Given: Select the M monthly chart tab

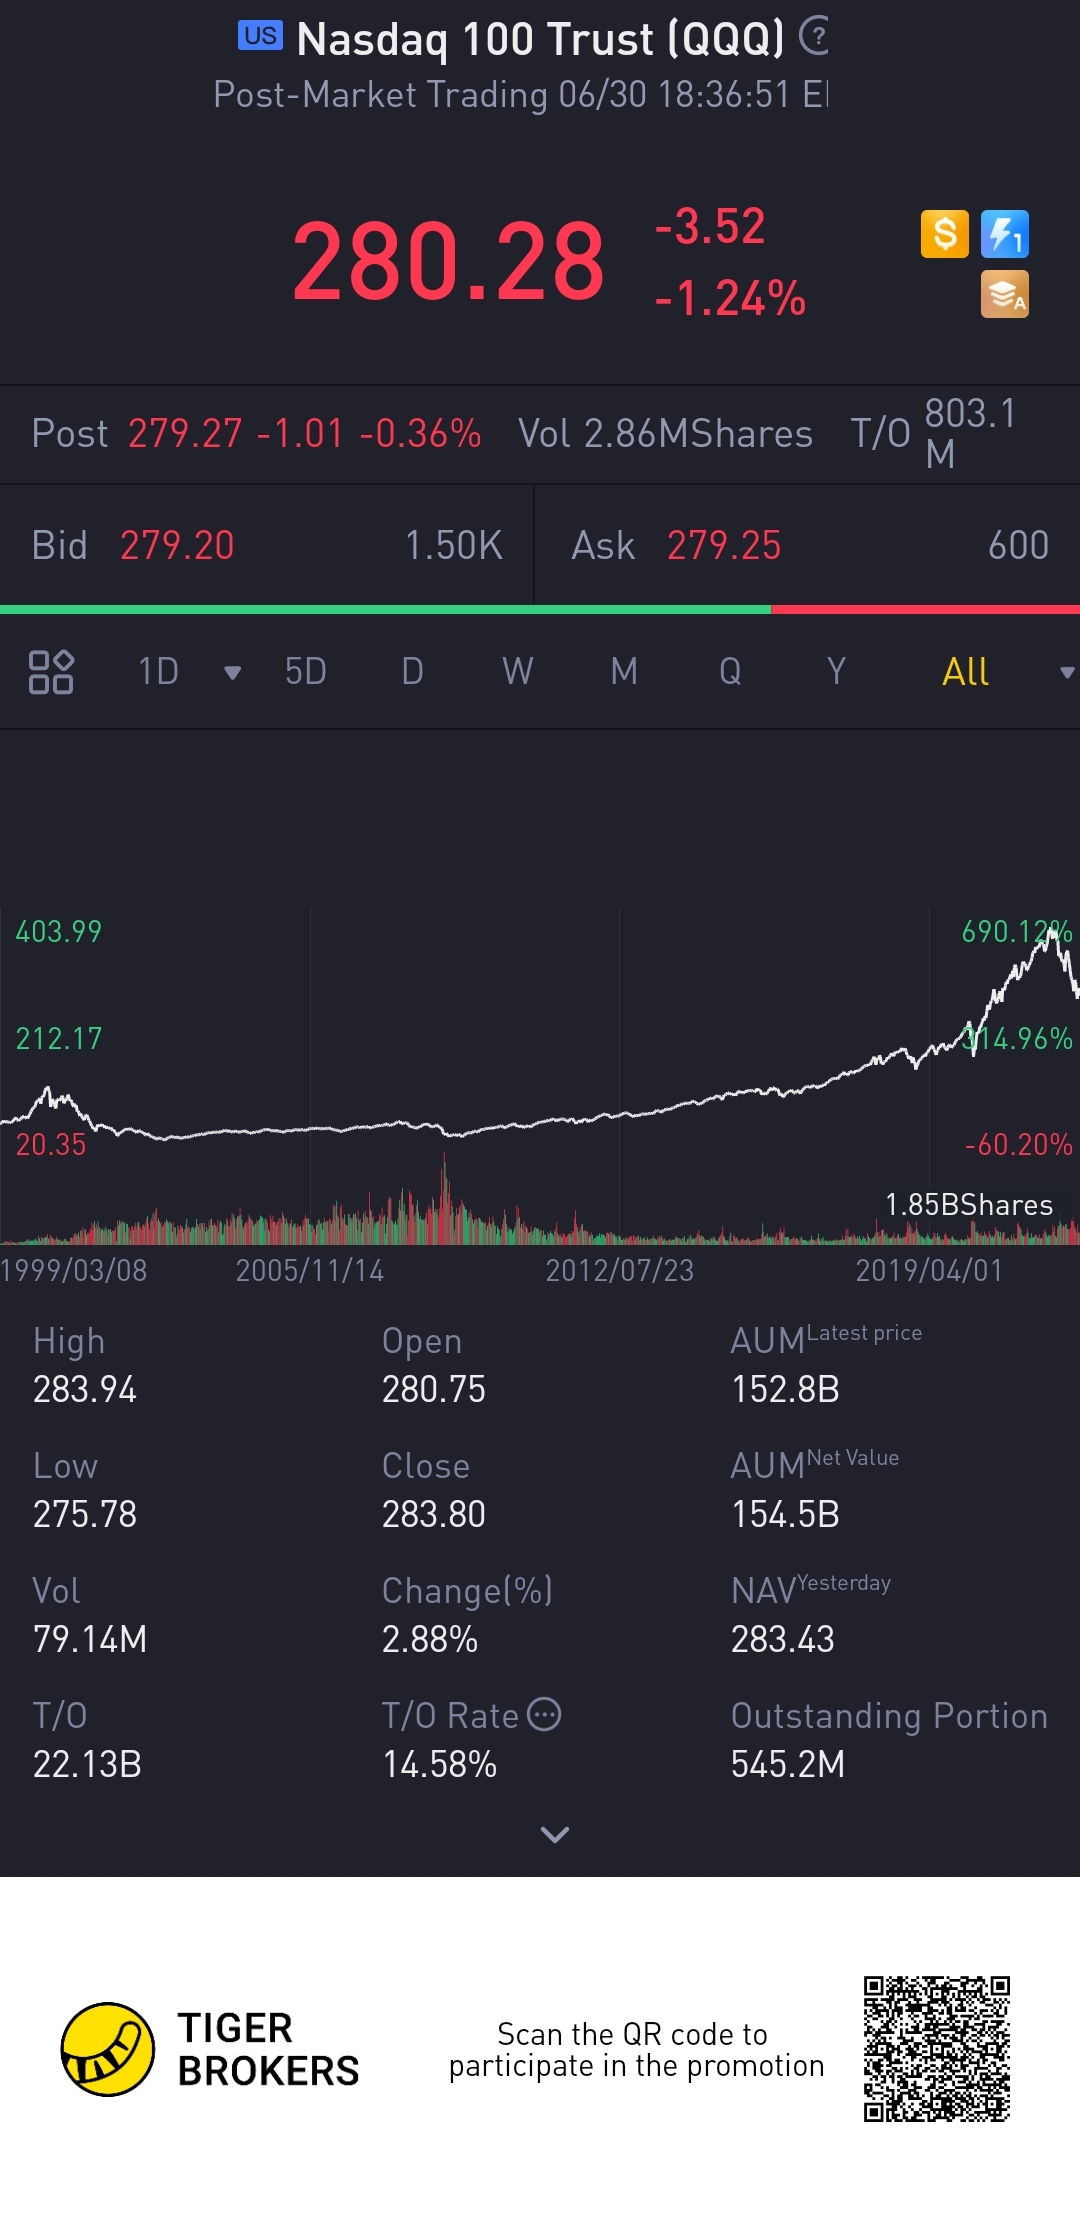Looking at the screenshot, I should [x=624, y=672].
